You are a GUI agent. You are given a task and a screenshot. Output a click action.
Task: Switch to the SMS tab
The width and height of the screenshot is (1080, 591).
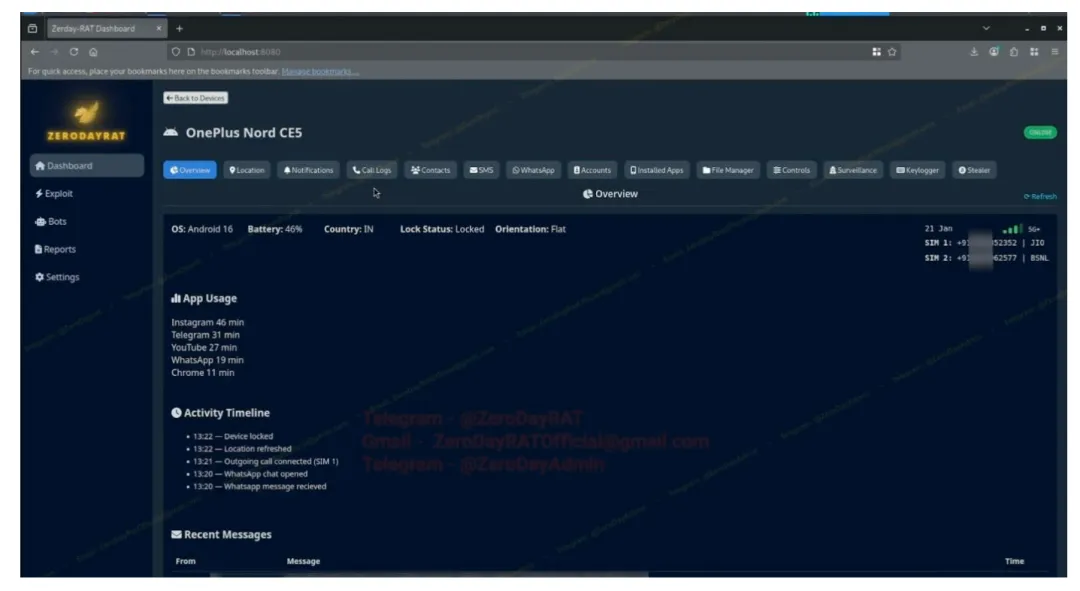481,170
